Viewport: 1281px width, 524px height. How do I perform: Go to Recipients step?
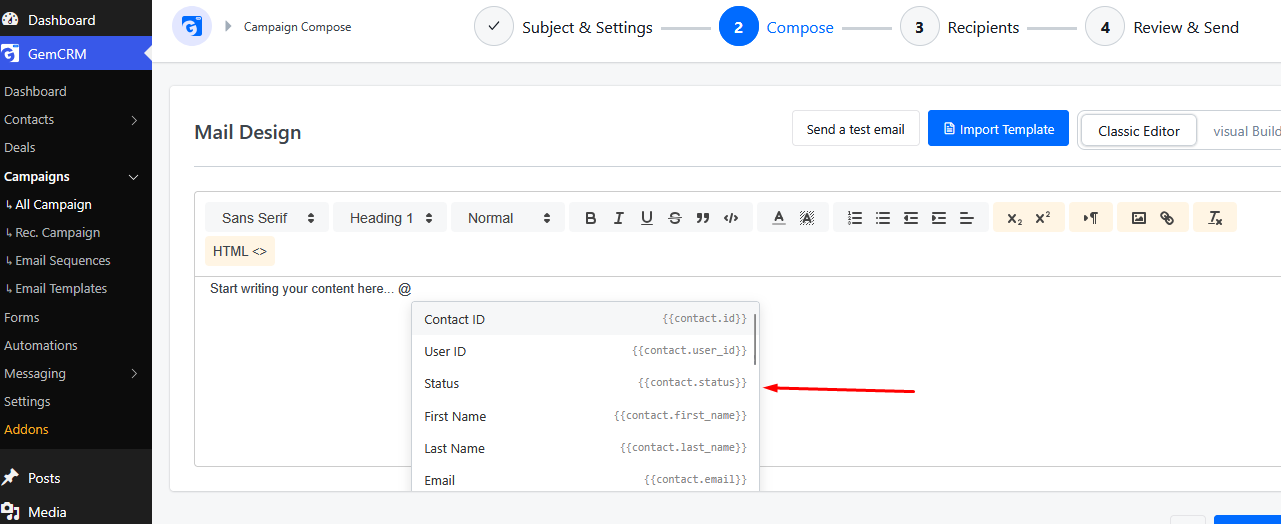coord(960,27)
